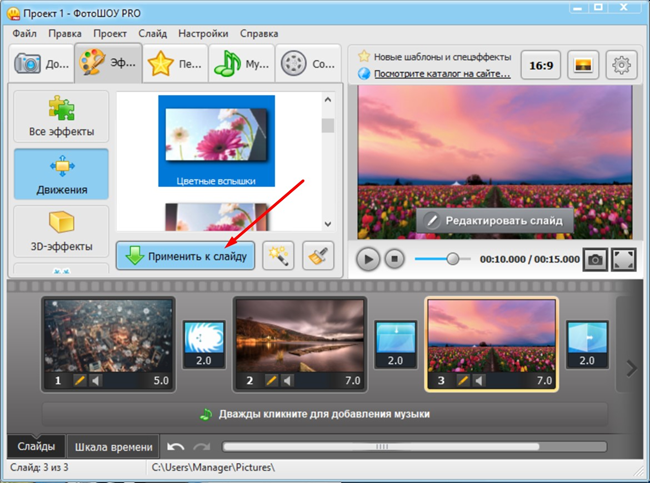
Task: Edit slide 3 using its pencil icon
Action: coord(464,381)
